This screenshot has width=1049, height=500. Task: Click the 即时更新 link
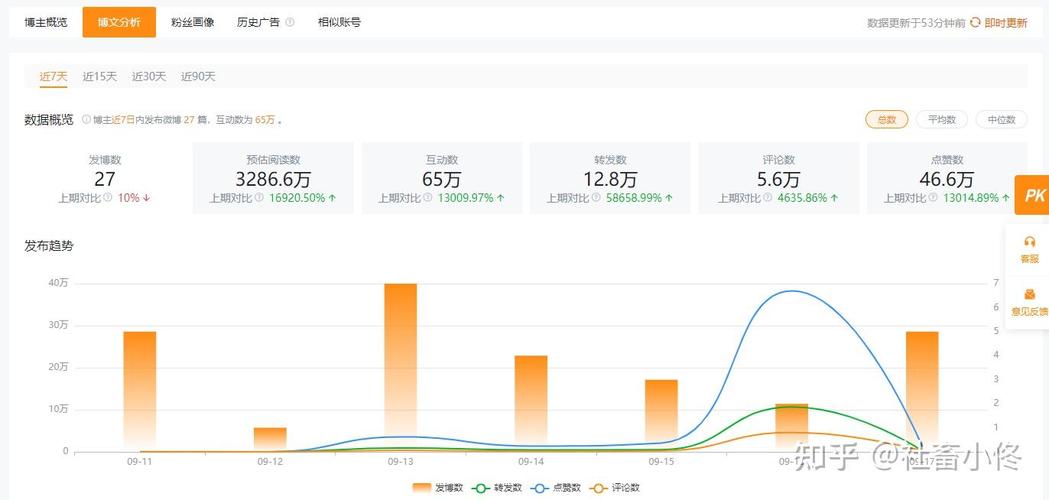1006,23
